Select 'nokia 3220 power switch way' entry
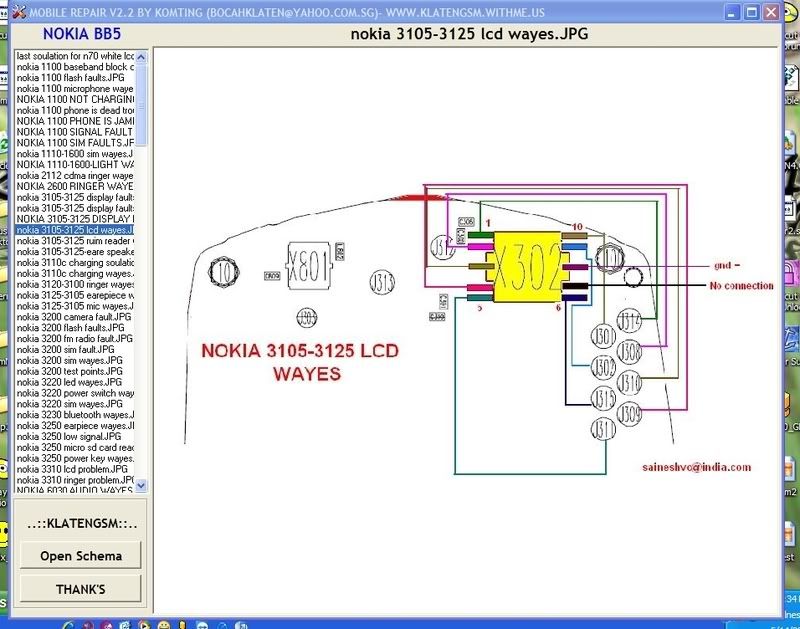The height and width of the screenshot is (629, 800). [75, 393]
